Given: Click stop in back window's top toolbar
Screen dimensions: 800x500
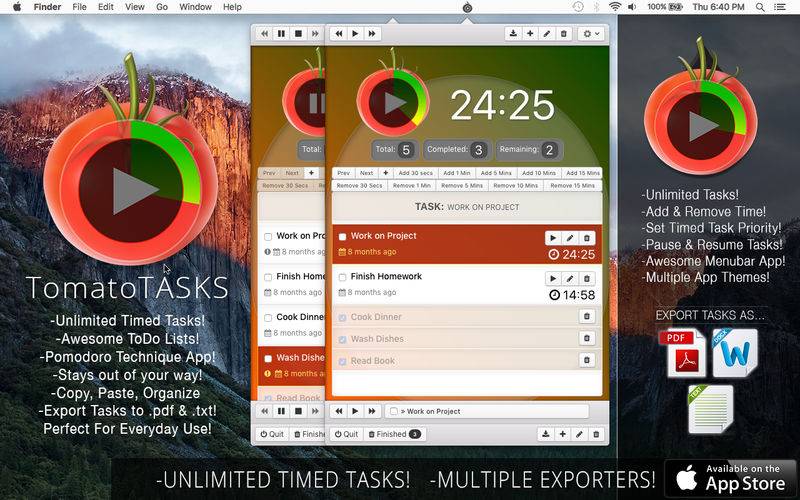Looking at the screenshot, I should (x=298, y=34).
